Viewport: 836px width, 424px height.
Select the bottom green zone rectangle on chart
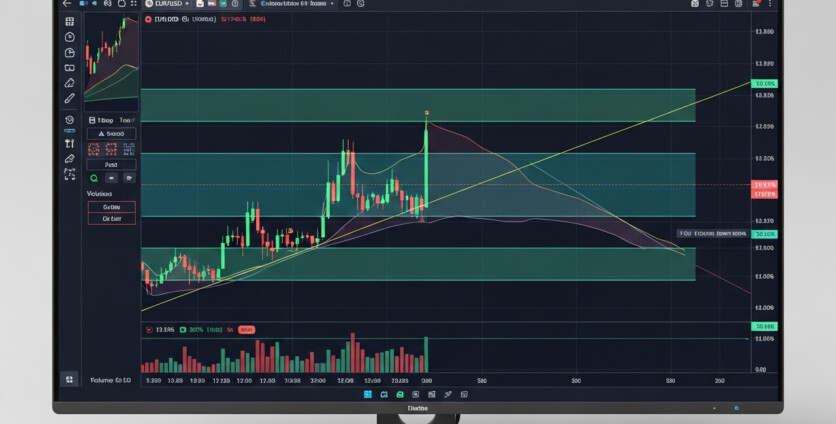tap(418, 264)
